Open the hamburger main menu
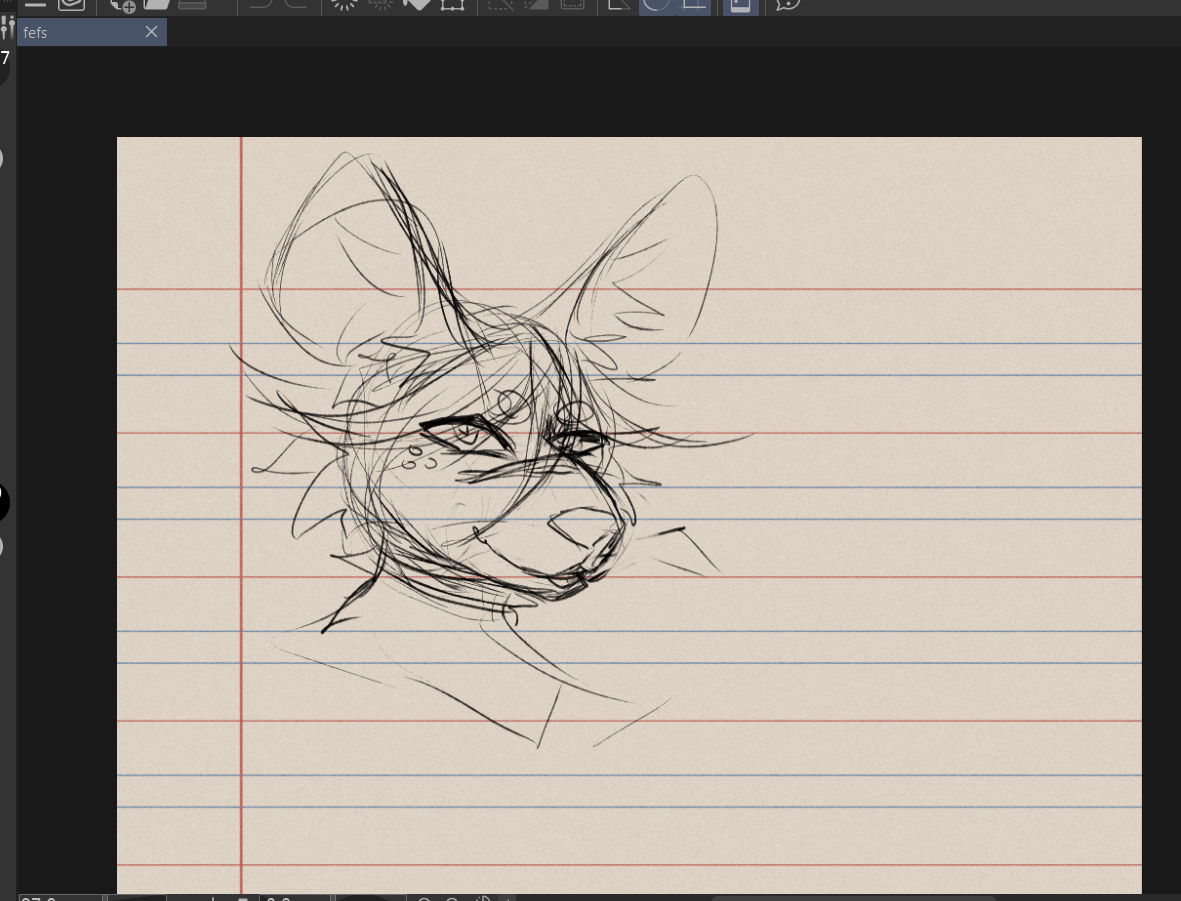The image size is (1181, 901). [35, 4]
